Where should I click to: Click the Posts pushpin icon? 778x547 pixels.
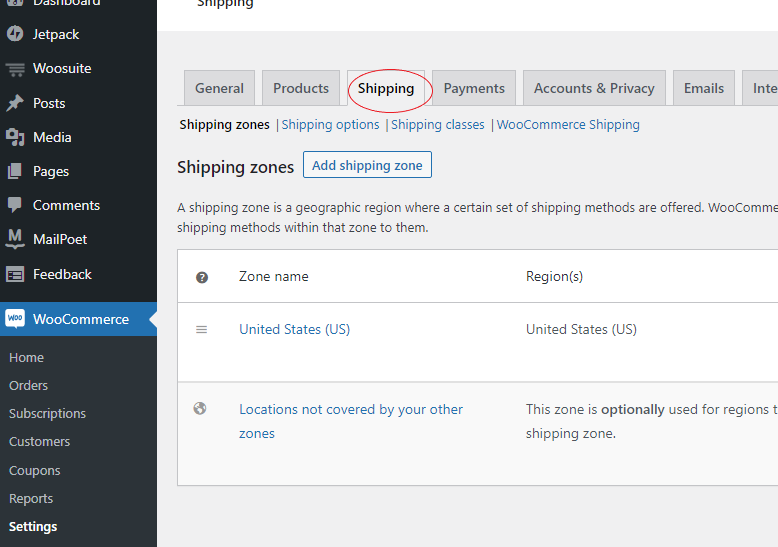(15, 103)
